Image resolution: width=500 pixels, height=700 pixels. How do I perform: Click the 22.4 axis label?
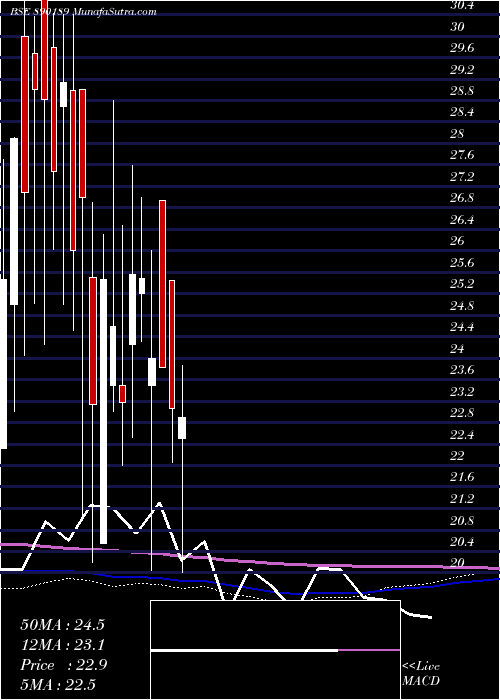(462, 434)
